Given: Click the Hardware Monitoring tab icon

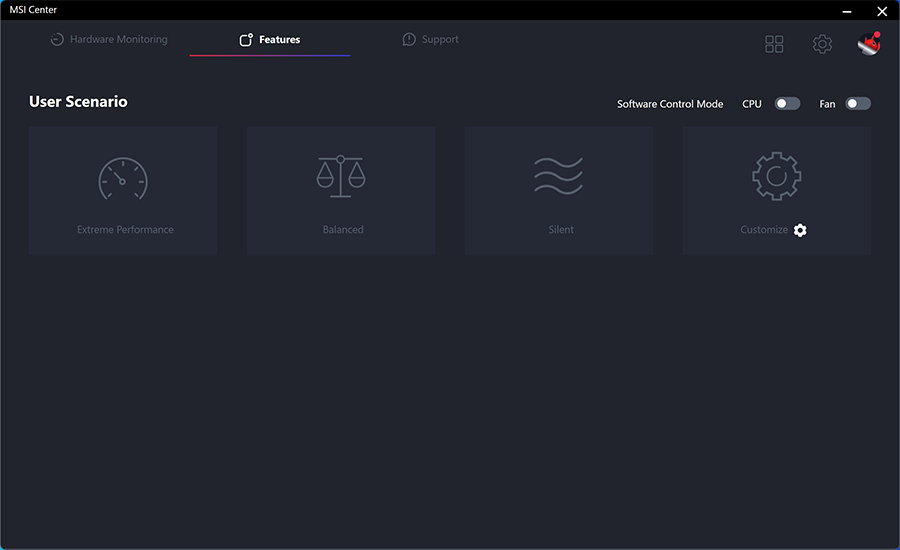Looking at the screenshot, I should click(x=57, y=39).
